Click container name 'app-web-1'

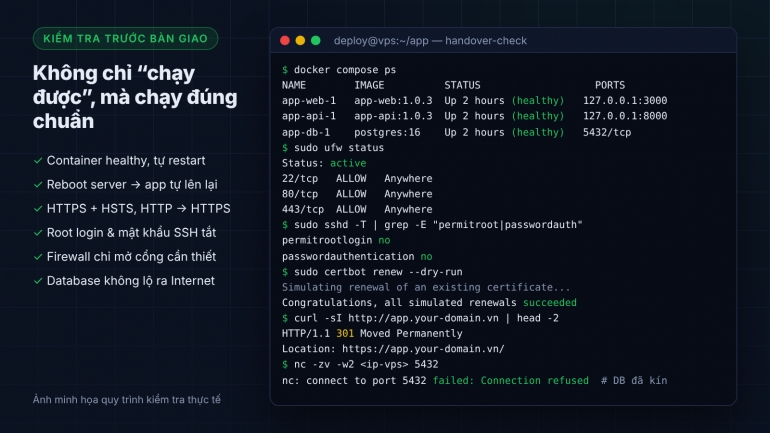(309, 101)
